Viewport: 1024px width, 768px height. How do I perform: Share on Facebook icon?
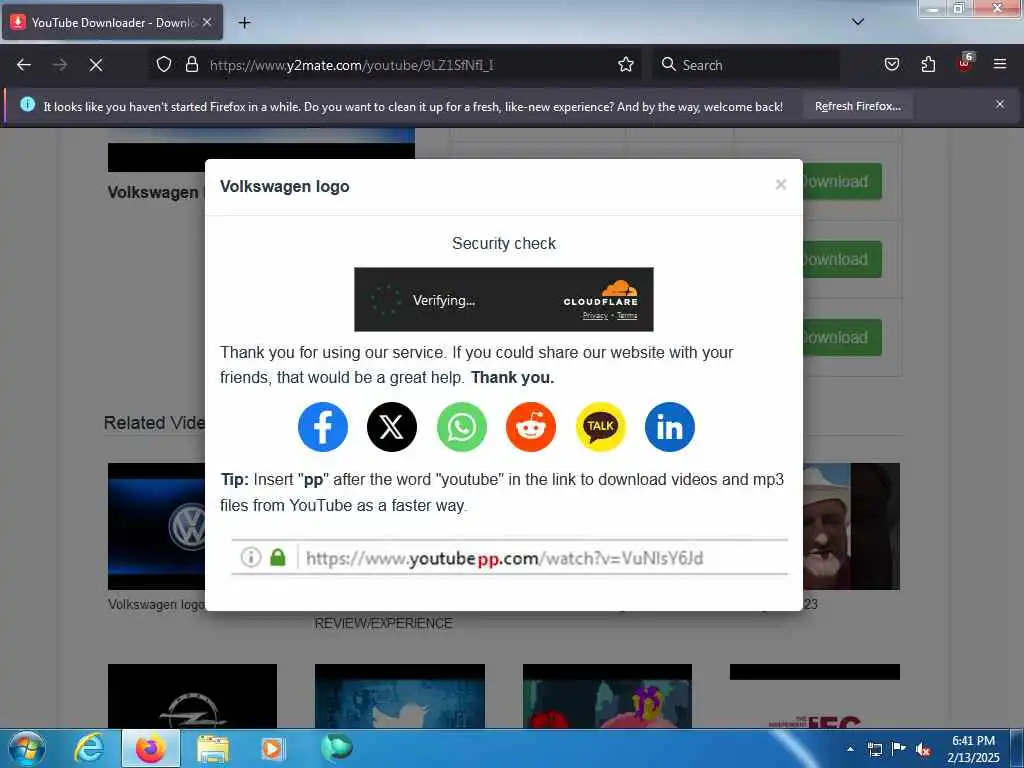point(323,427)
